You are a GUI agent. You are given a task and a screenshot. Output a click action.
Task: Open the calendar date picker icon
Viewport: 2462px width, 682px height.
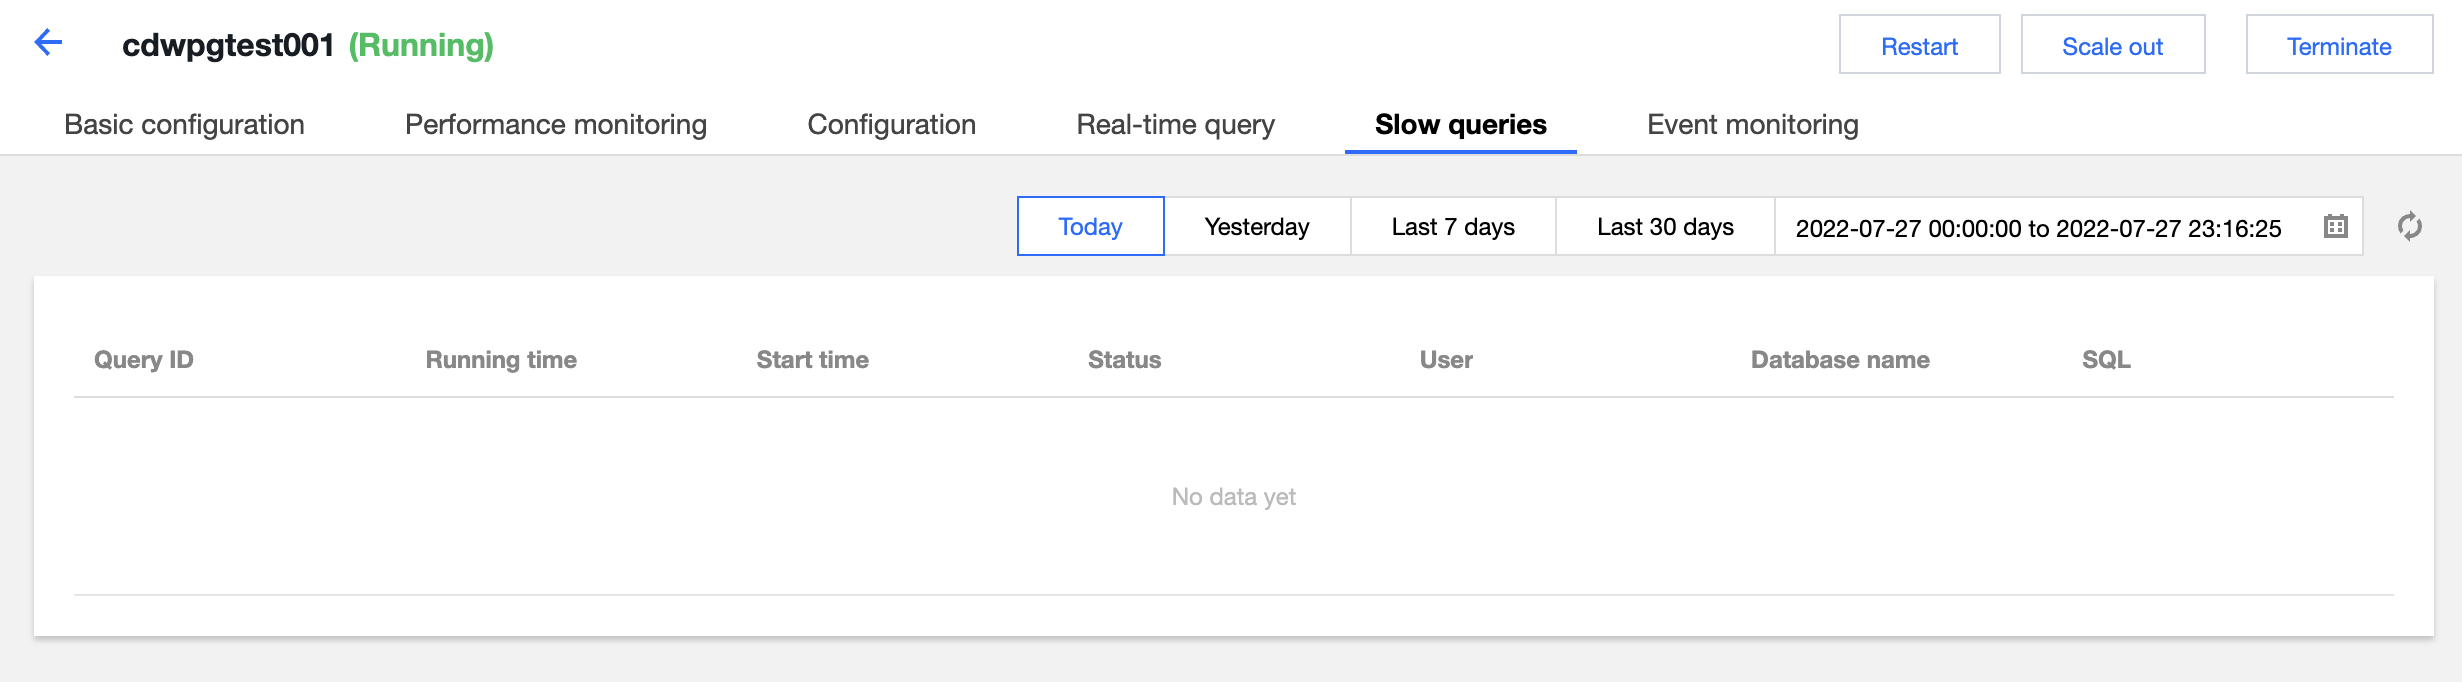click(2335, 227)
